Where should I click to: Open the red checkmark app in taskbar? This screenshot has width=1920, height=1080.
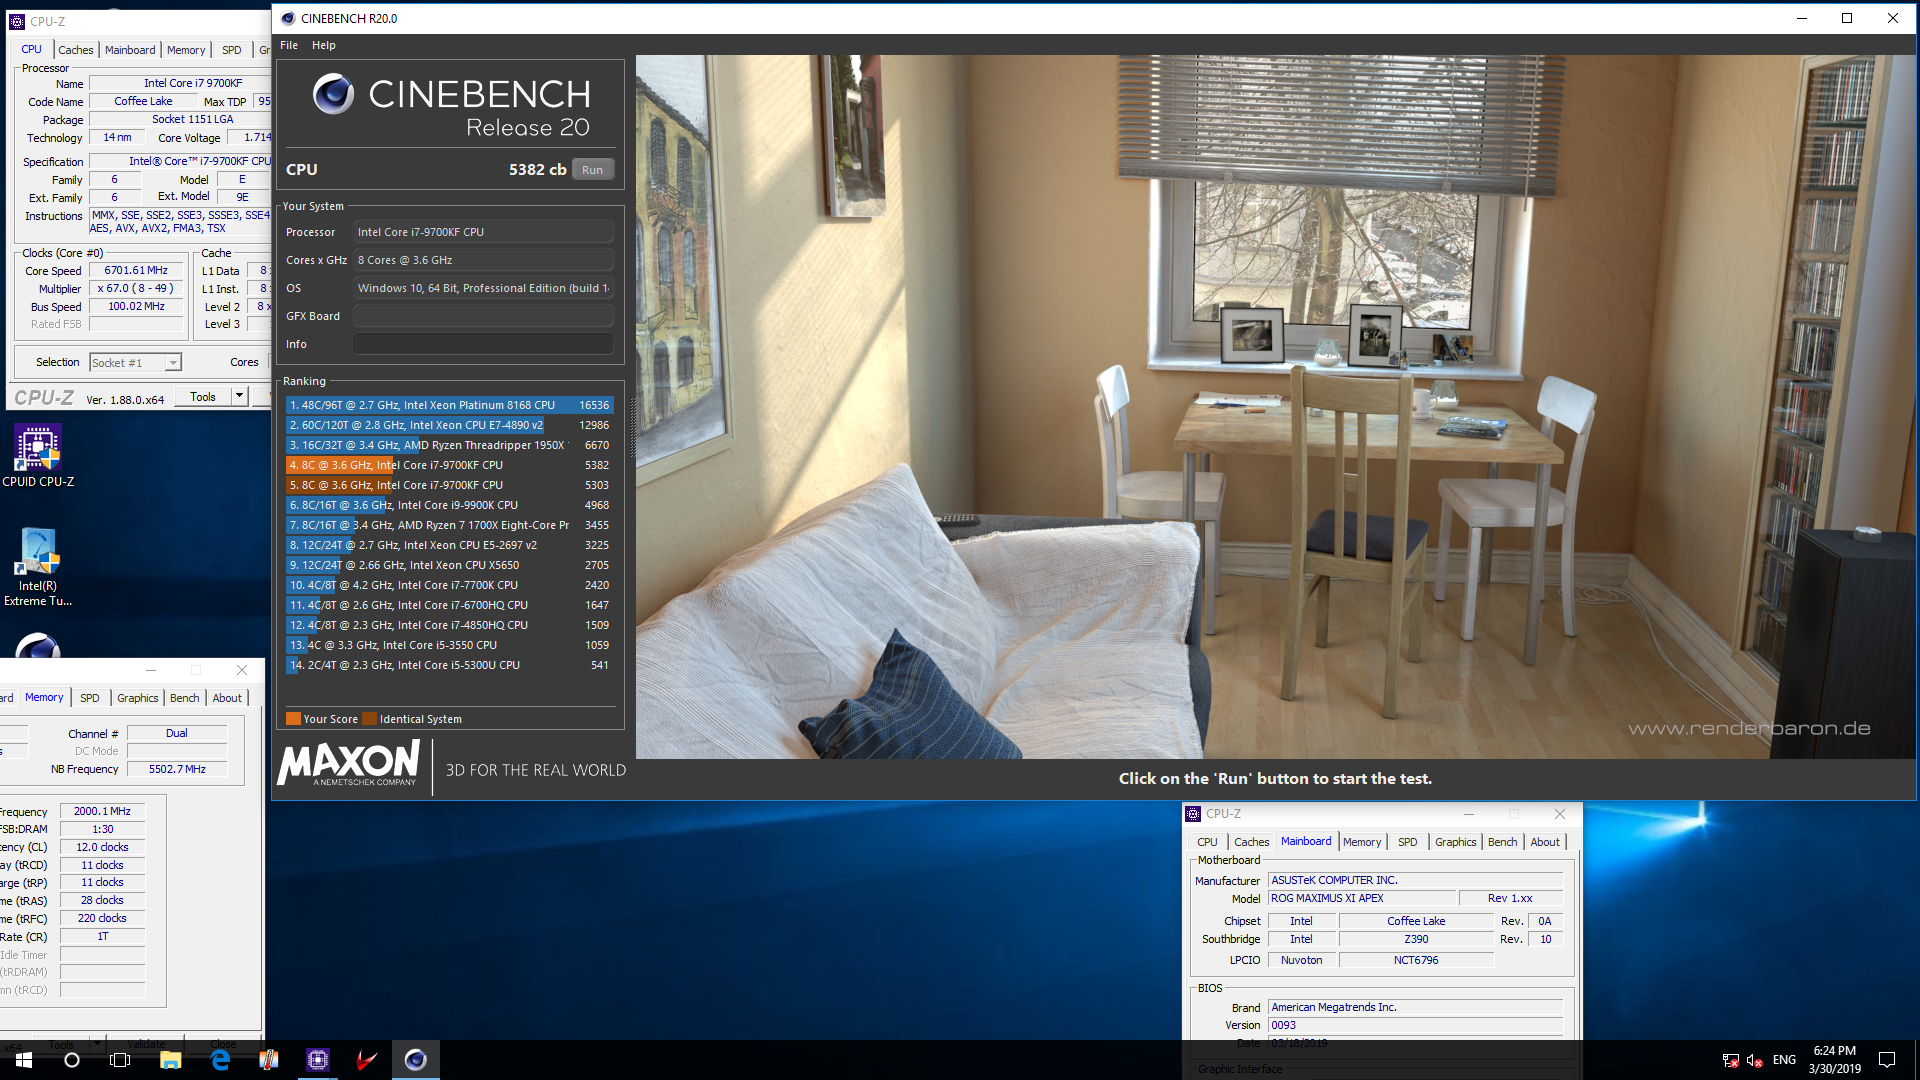(x=367, y=1060)
